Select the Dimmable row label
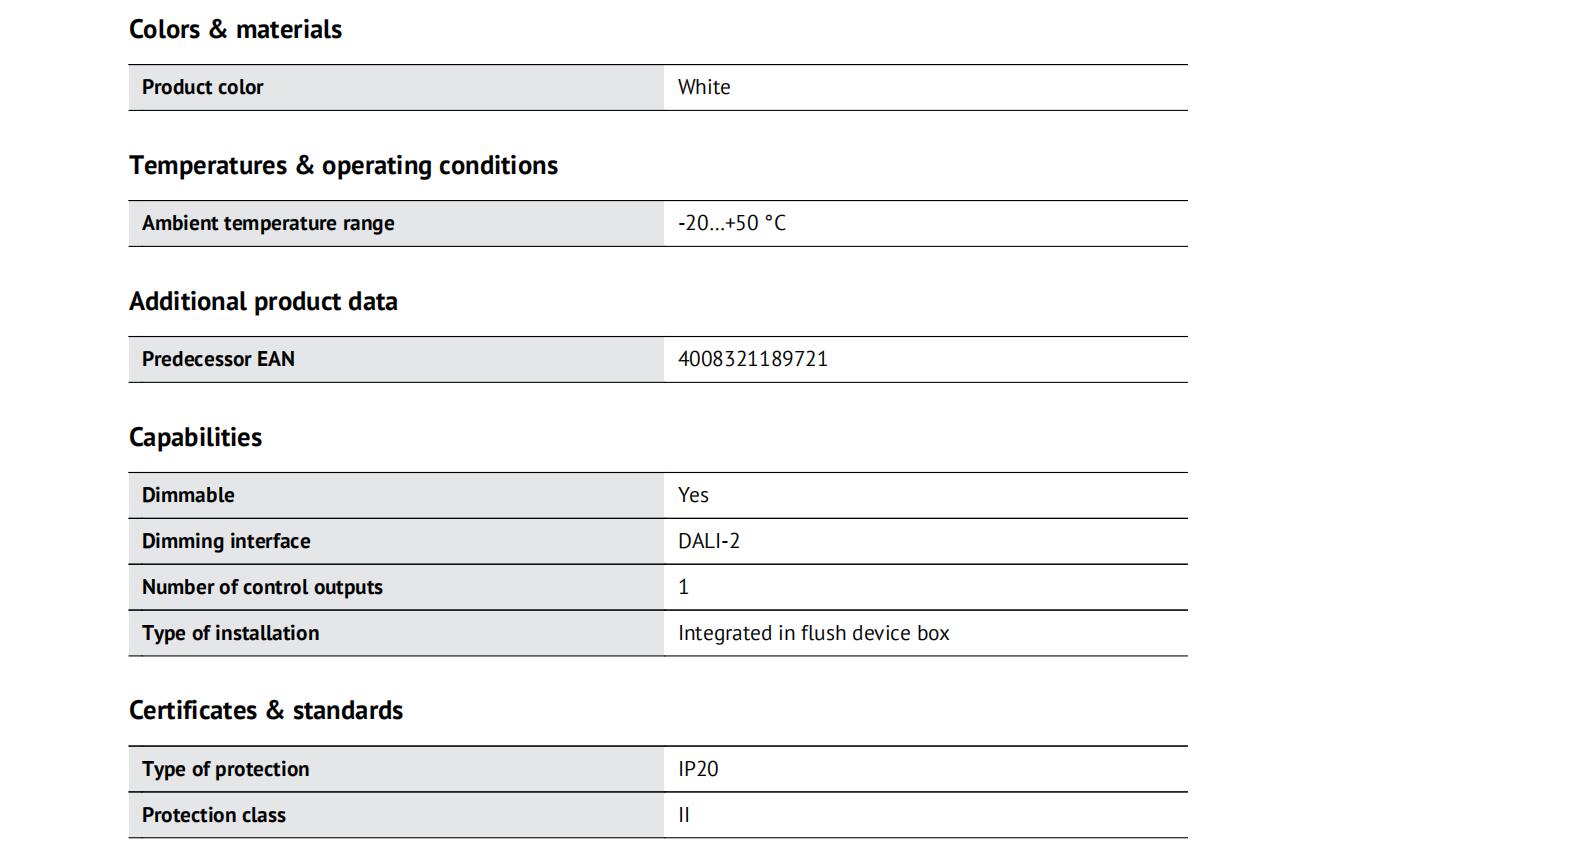The height and width of the screenshot is (866, 1573). (188, 496)
